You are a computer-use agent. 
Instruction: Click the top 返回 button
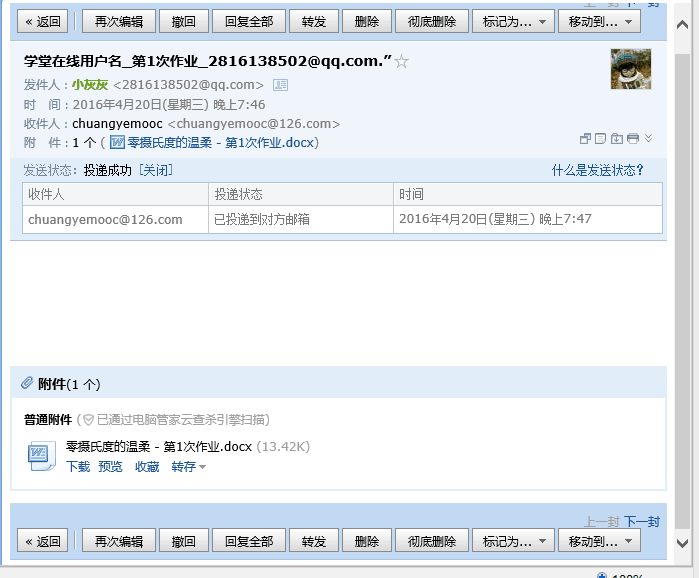pyautogui.click(x=43, y=21)
